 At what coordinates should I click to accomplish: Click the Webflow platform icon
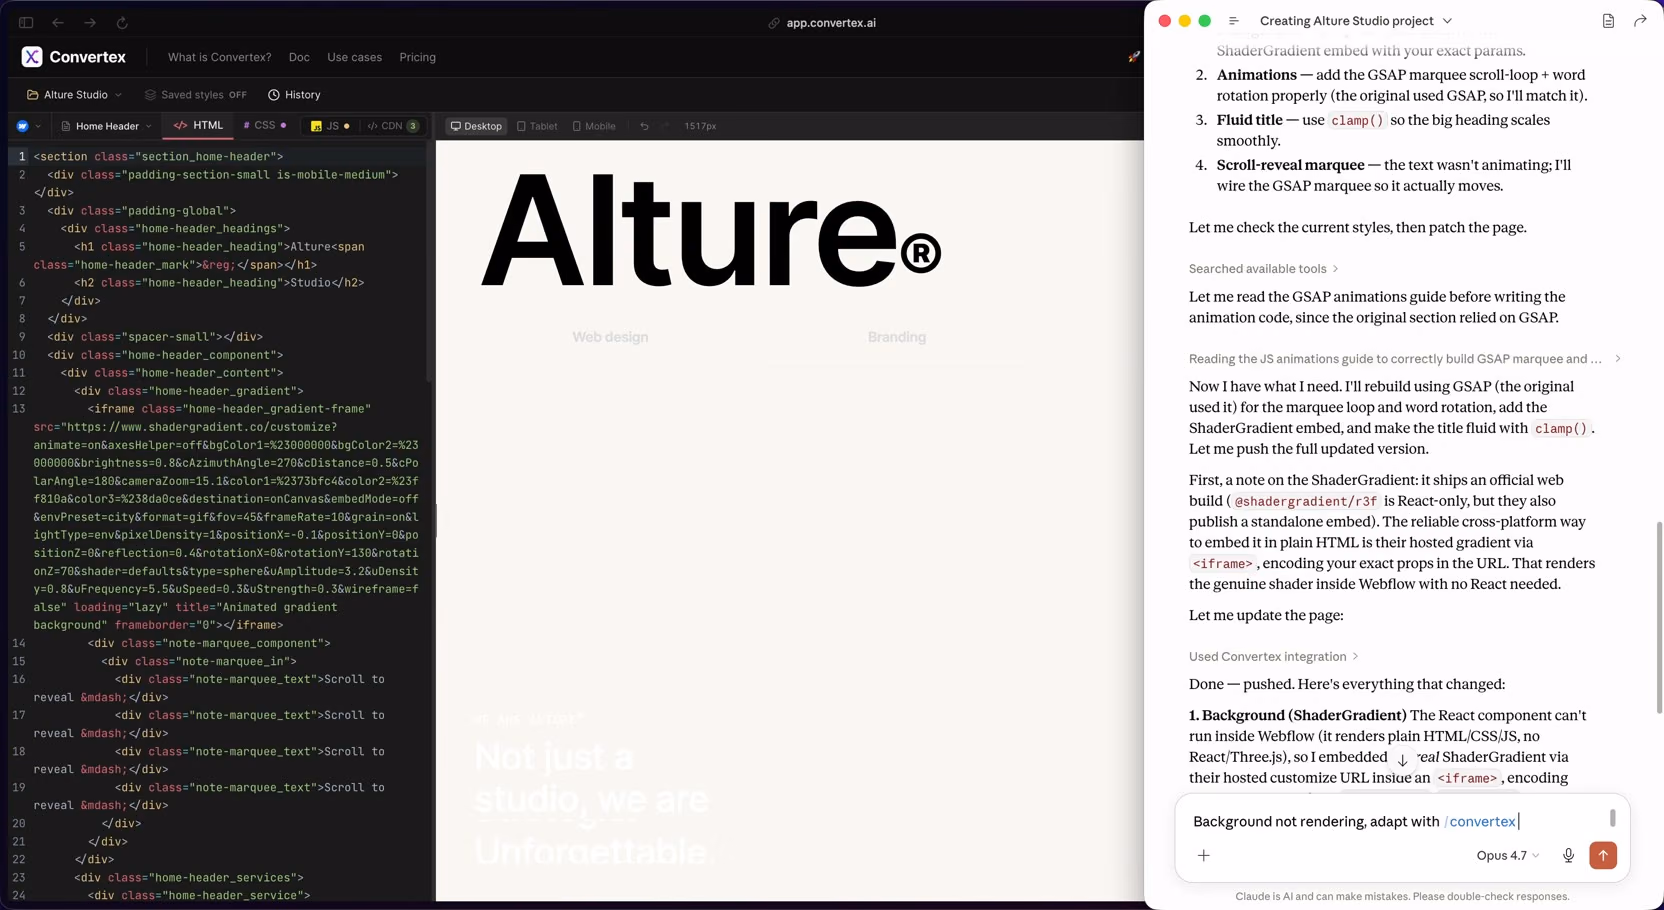(x=22, y=126)
